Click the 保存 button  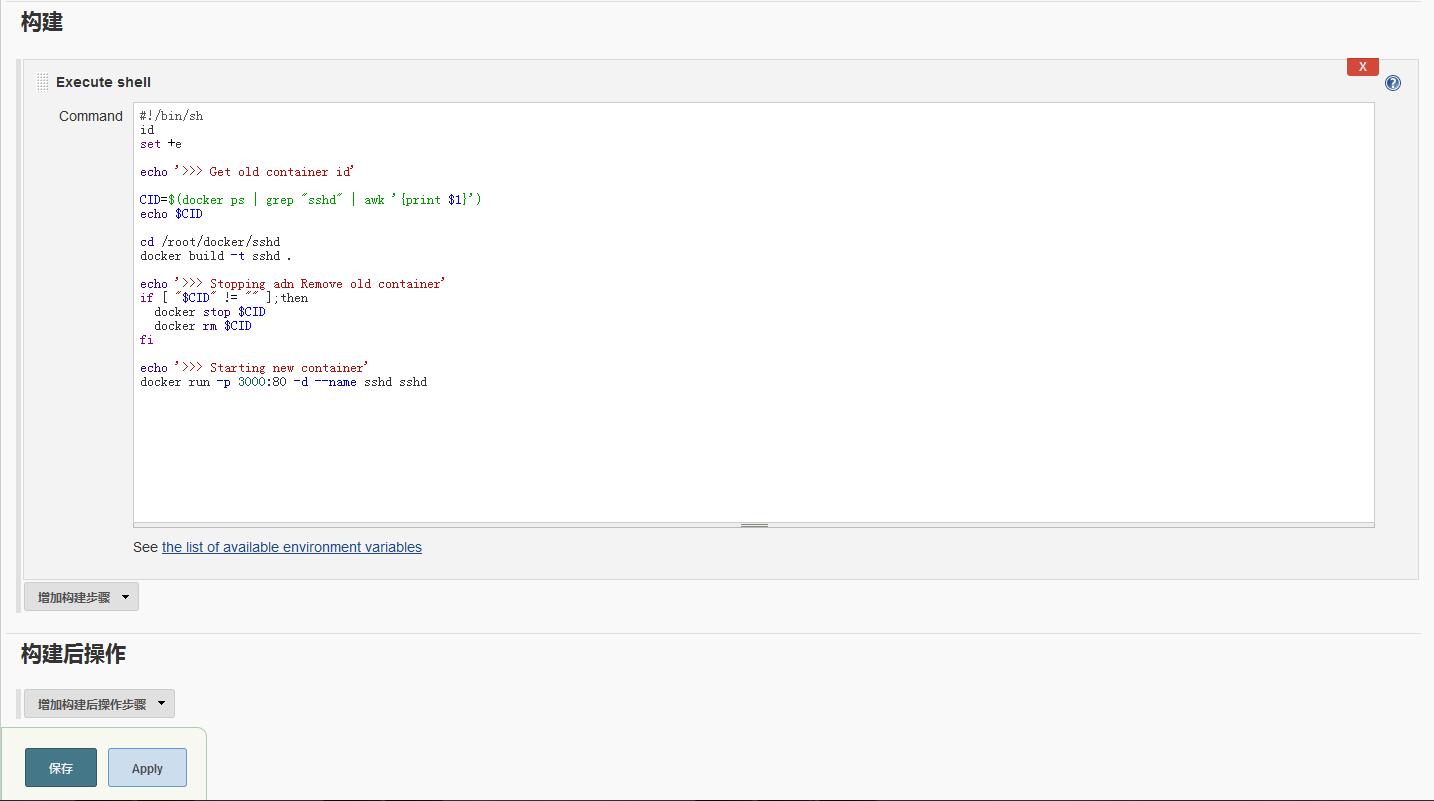click(x=61, y=768)
